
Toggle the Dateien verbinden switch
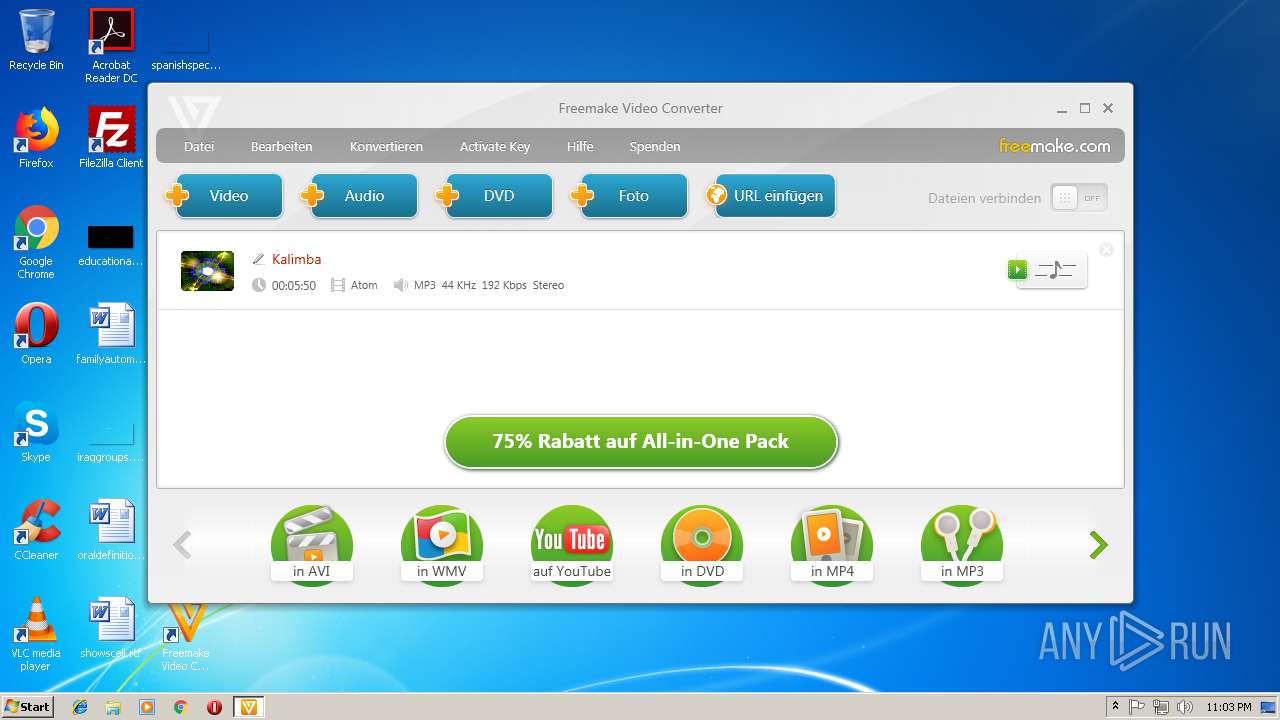(x=1079, y=198)
